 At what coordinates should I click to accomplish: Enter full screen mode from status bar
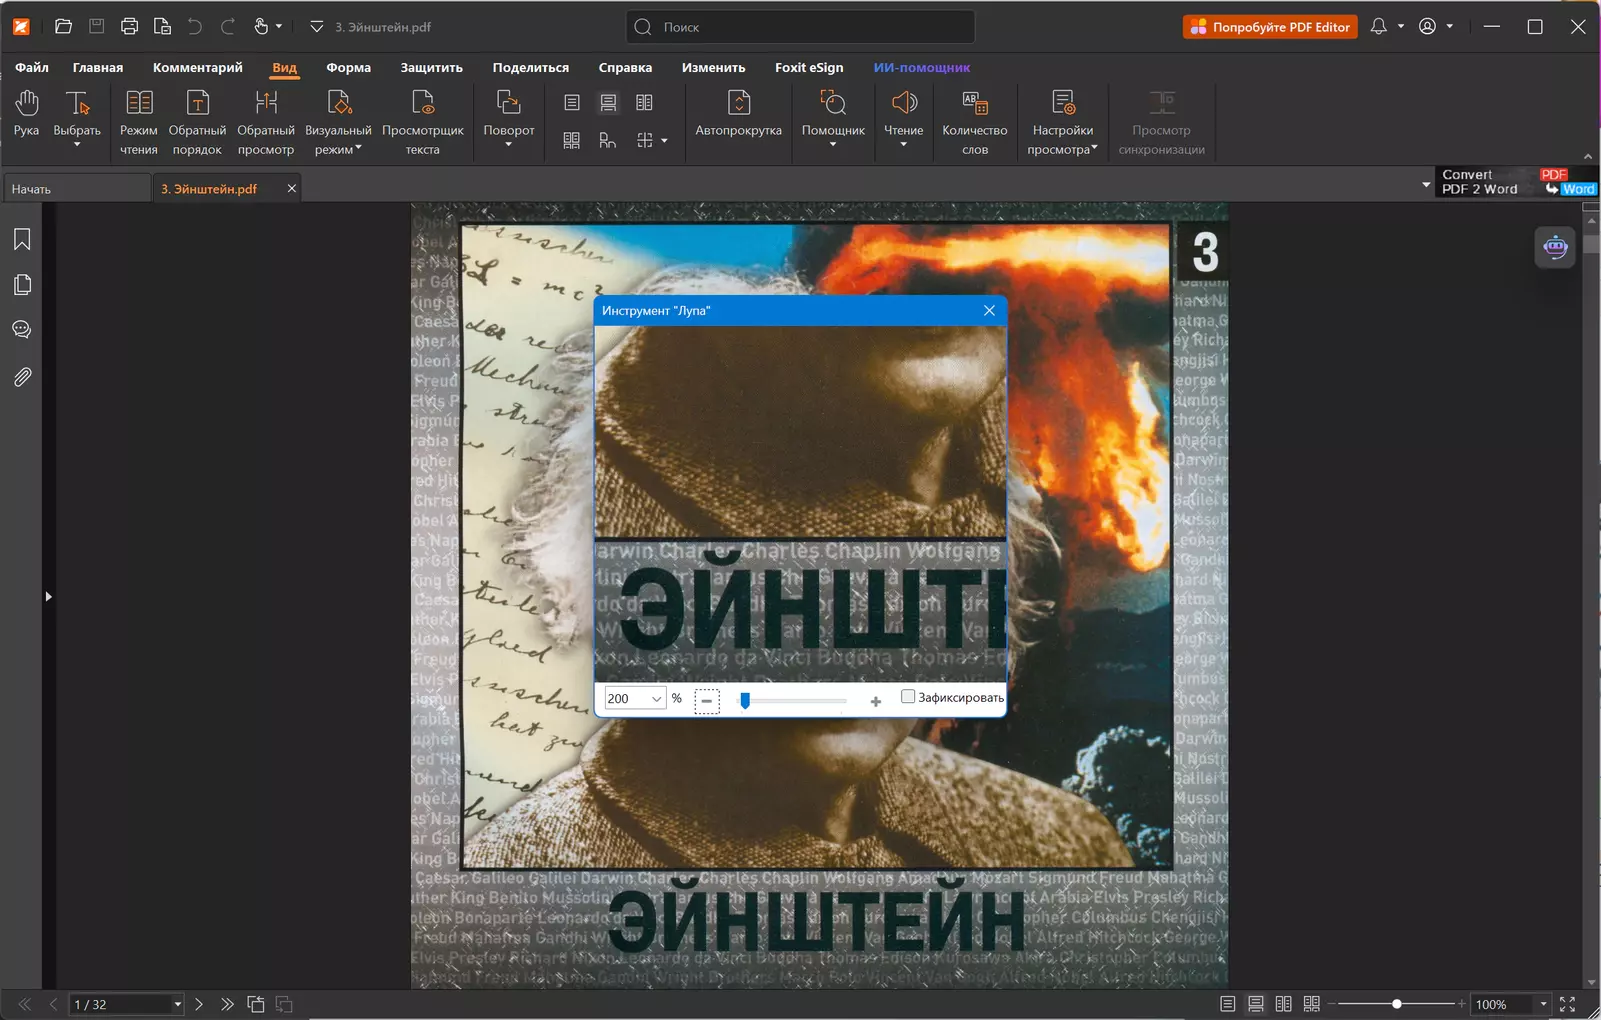[1567, 1004]
